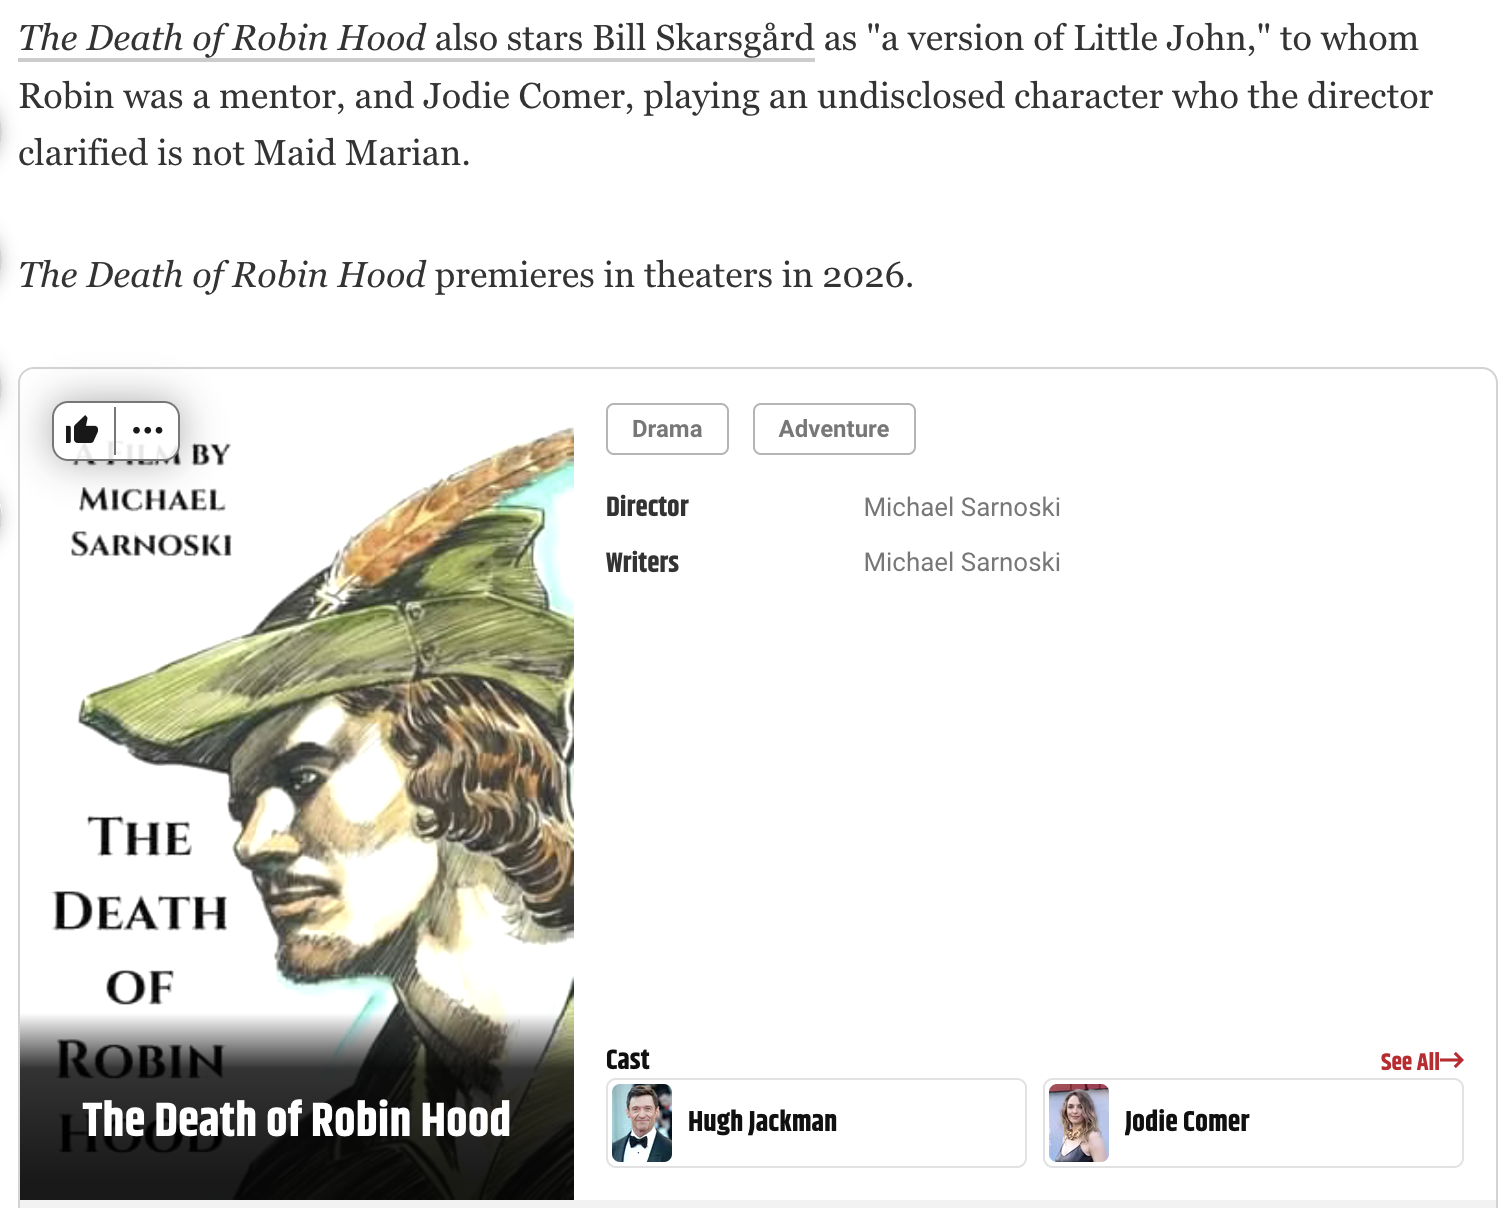
Task: Select the Adventure genre tag
Action: click(833, 429)
